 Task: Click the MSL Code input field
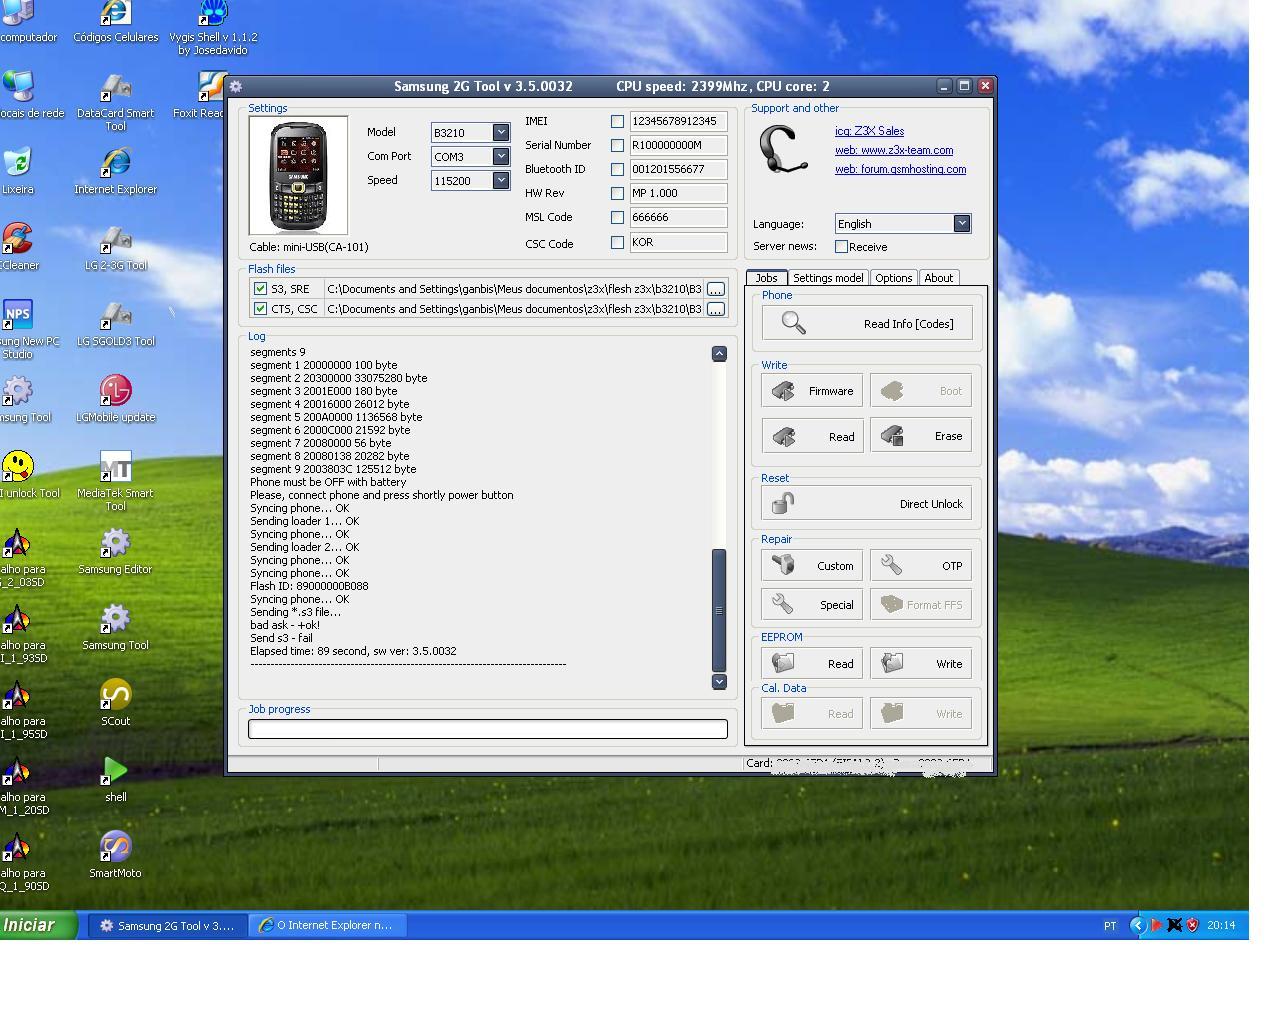click(x=678, y=217)
